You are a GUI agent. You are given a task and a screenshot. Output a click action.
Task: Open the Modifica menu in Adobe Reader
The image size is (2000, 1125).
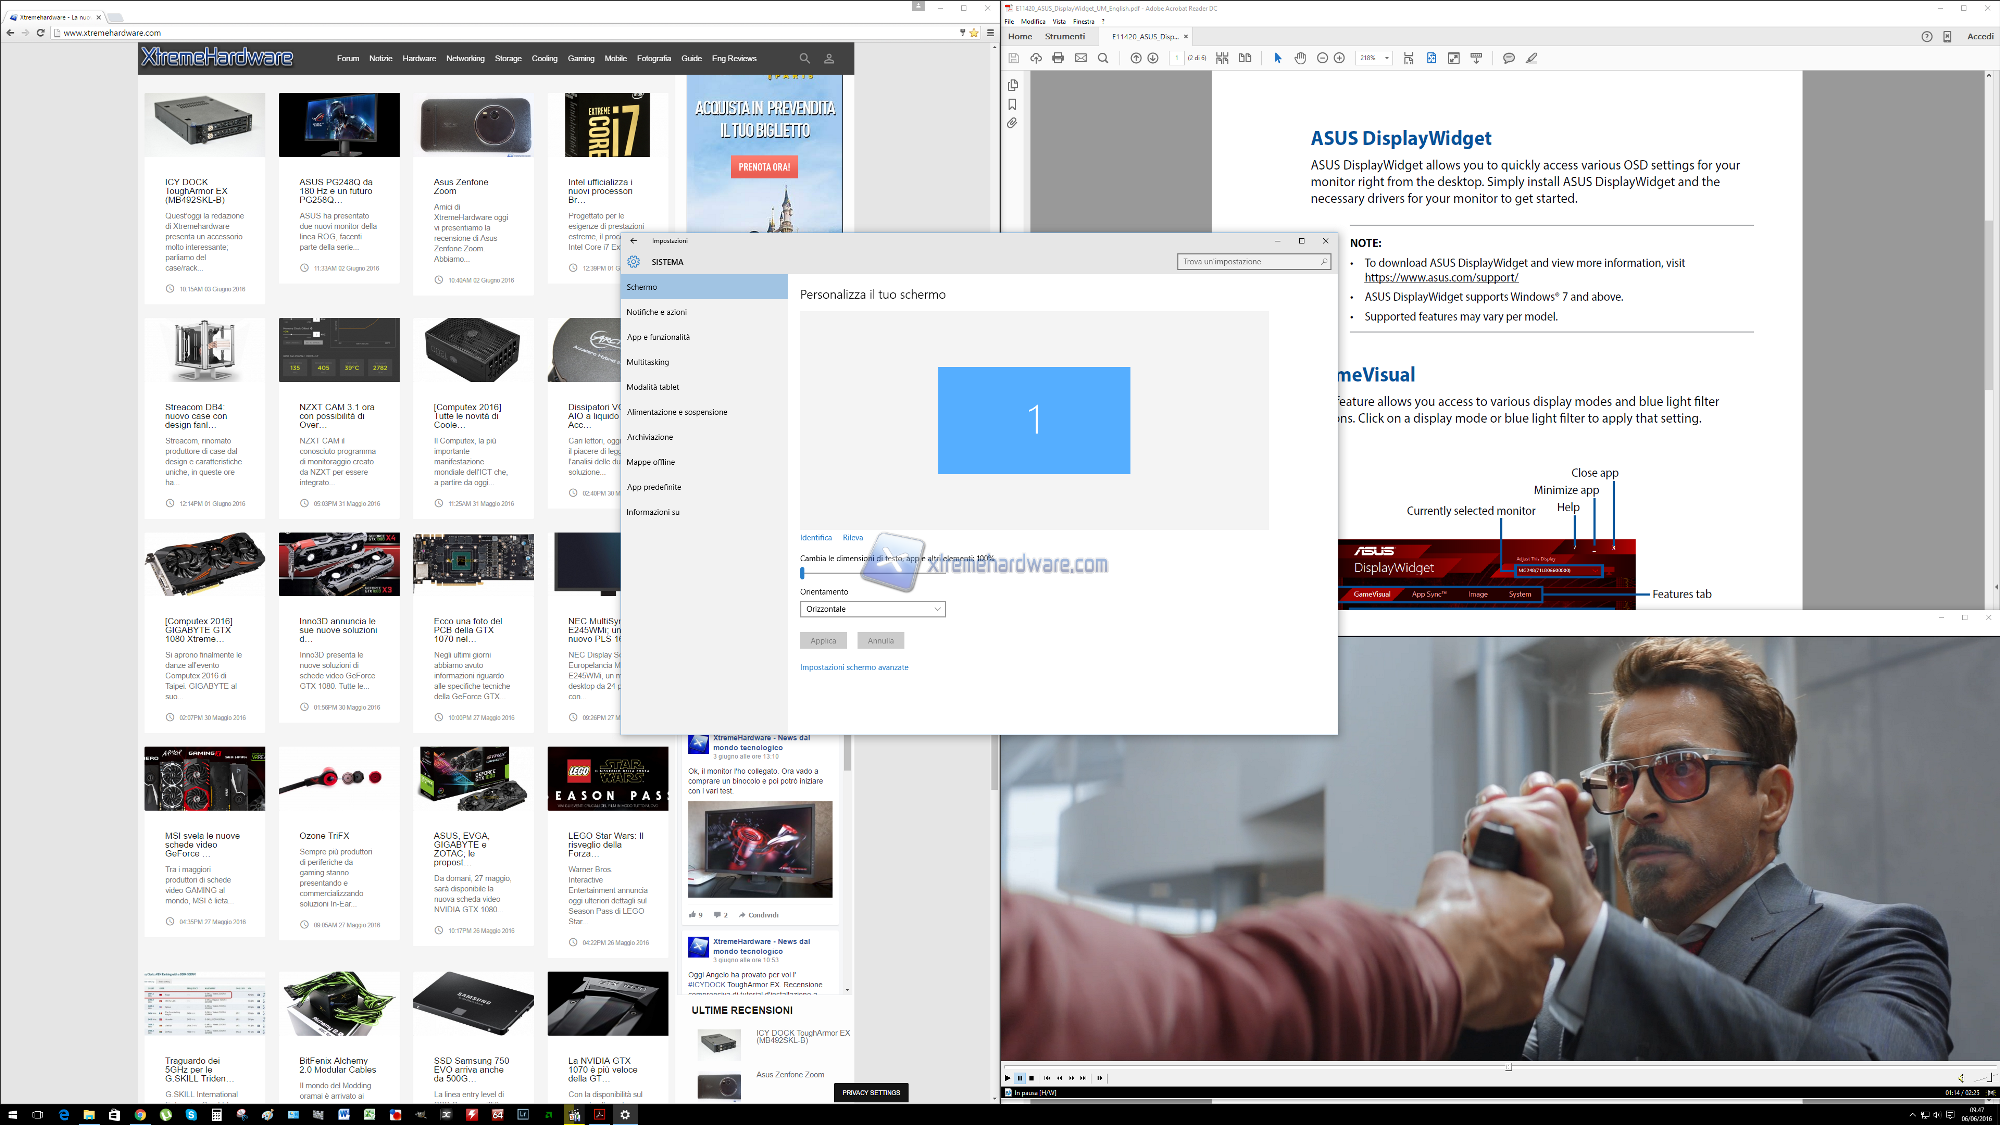[x=1034, y=19]
